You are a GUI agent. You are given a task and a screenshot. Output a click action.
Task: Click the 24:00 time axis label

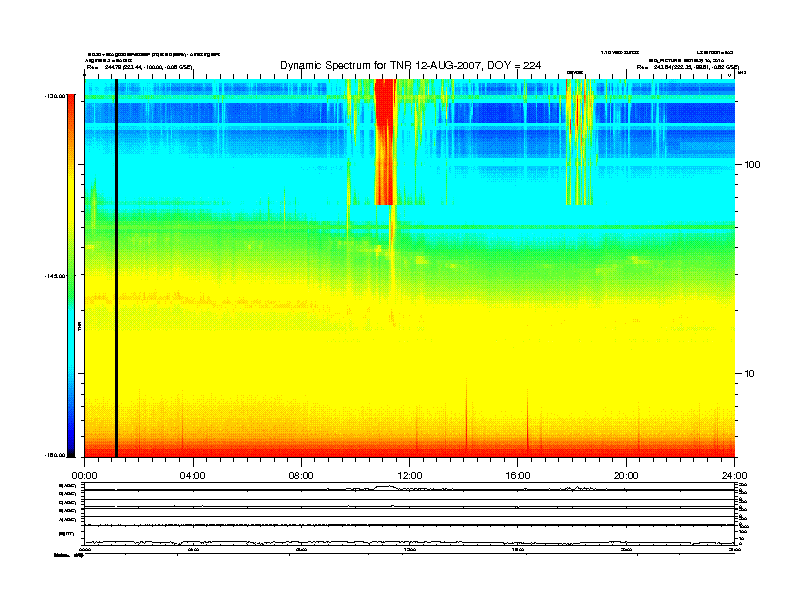tap(734, 476)
